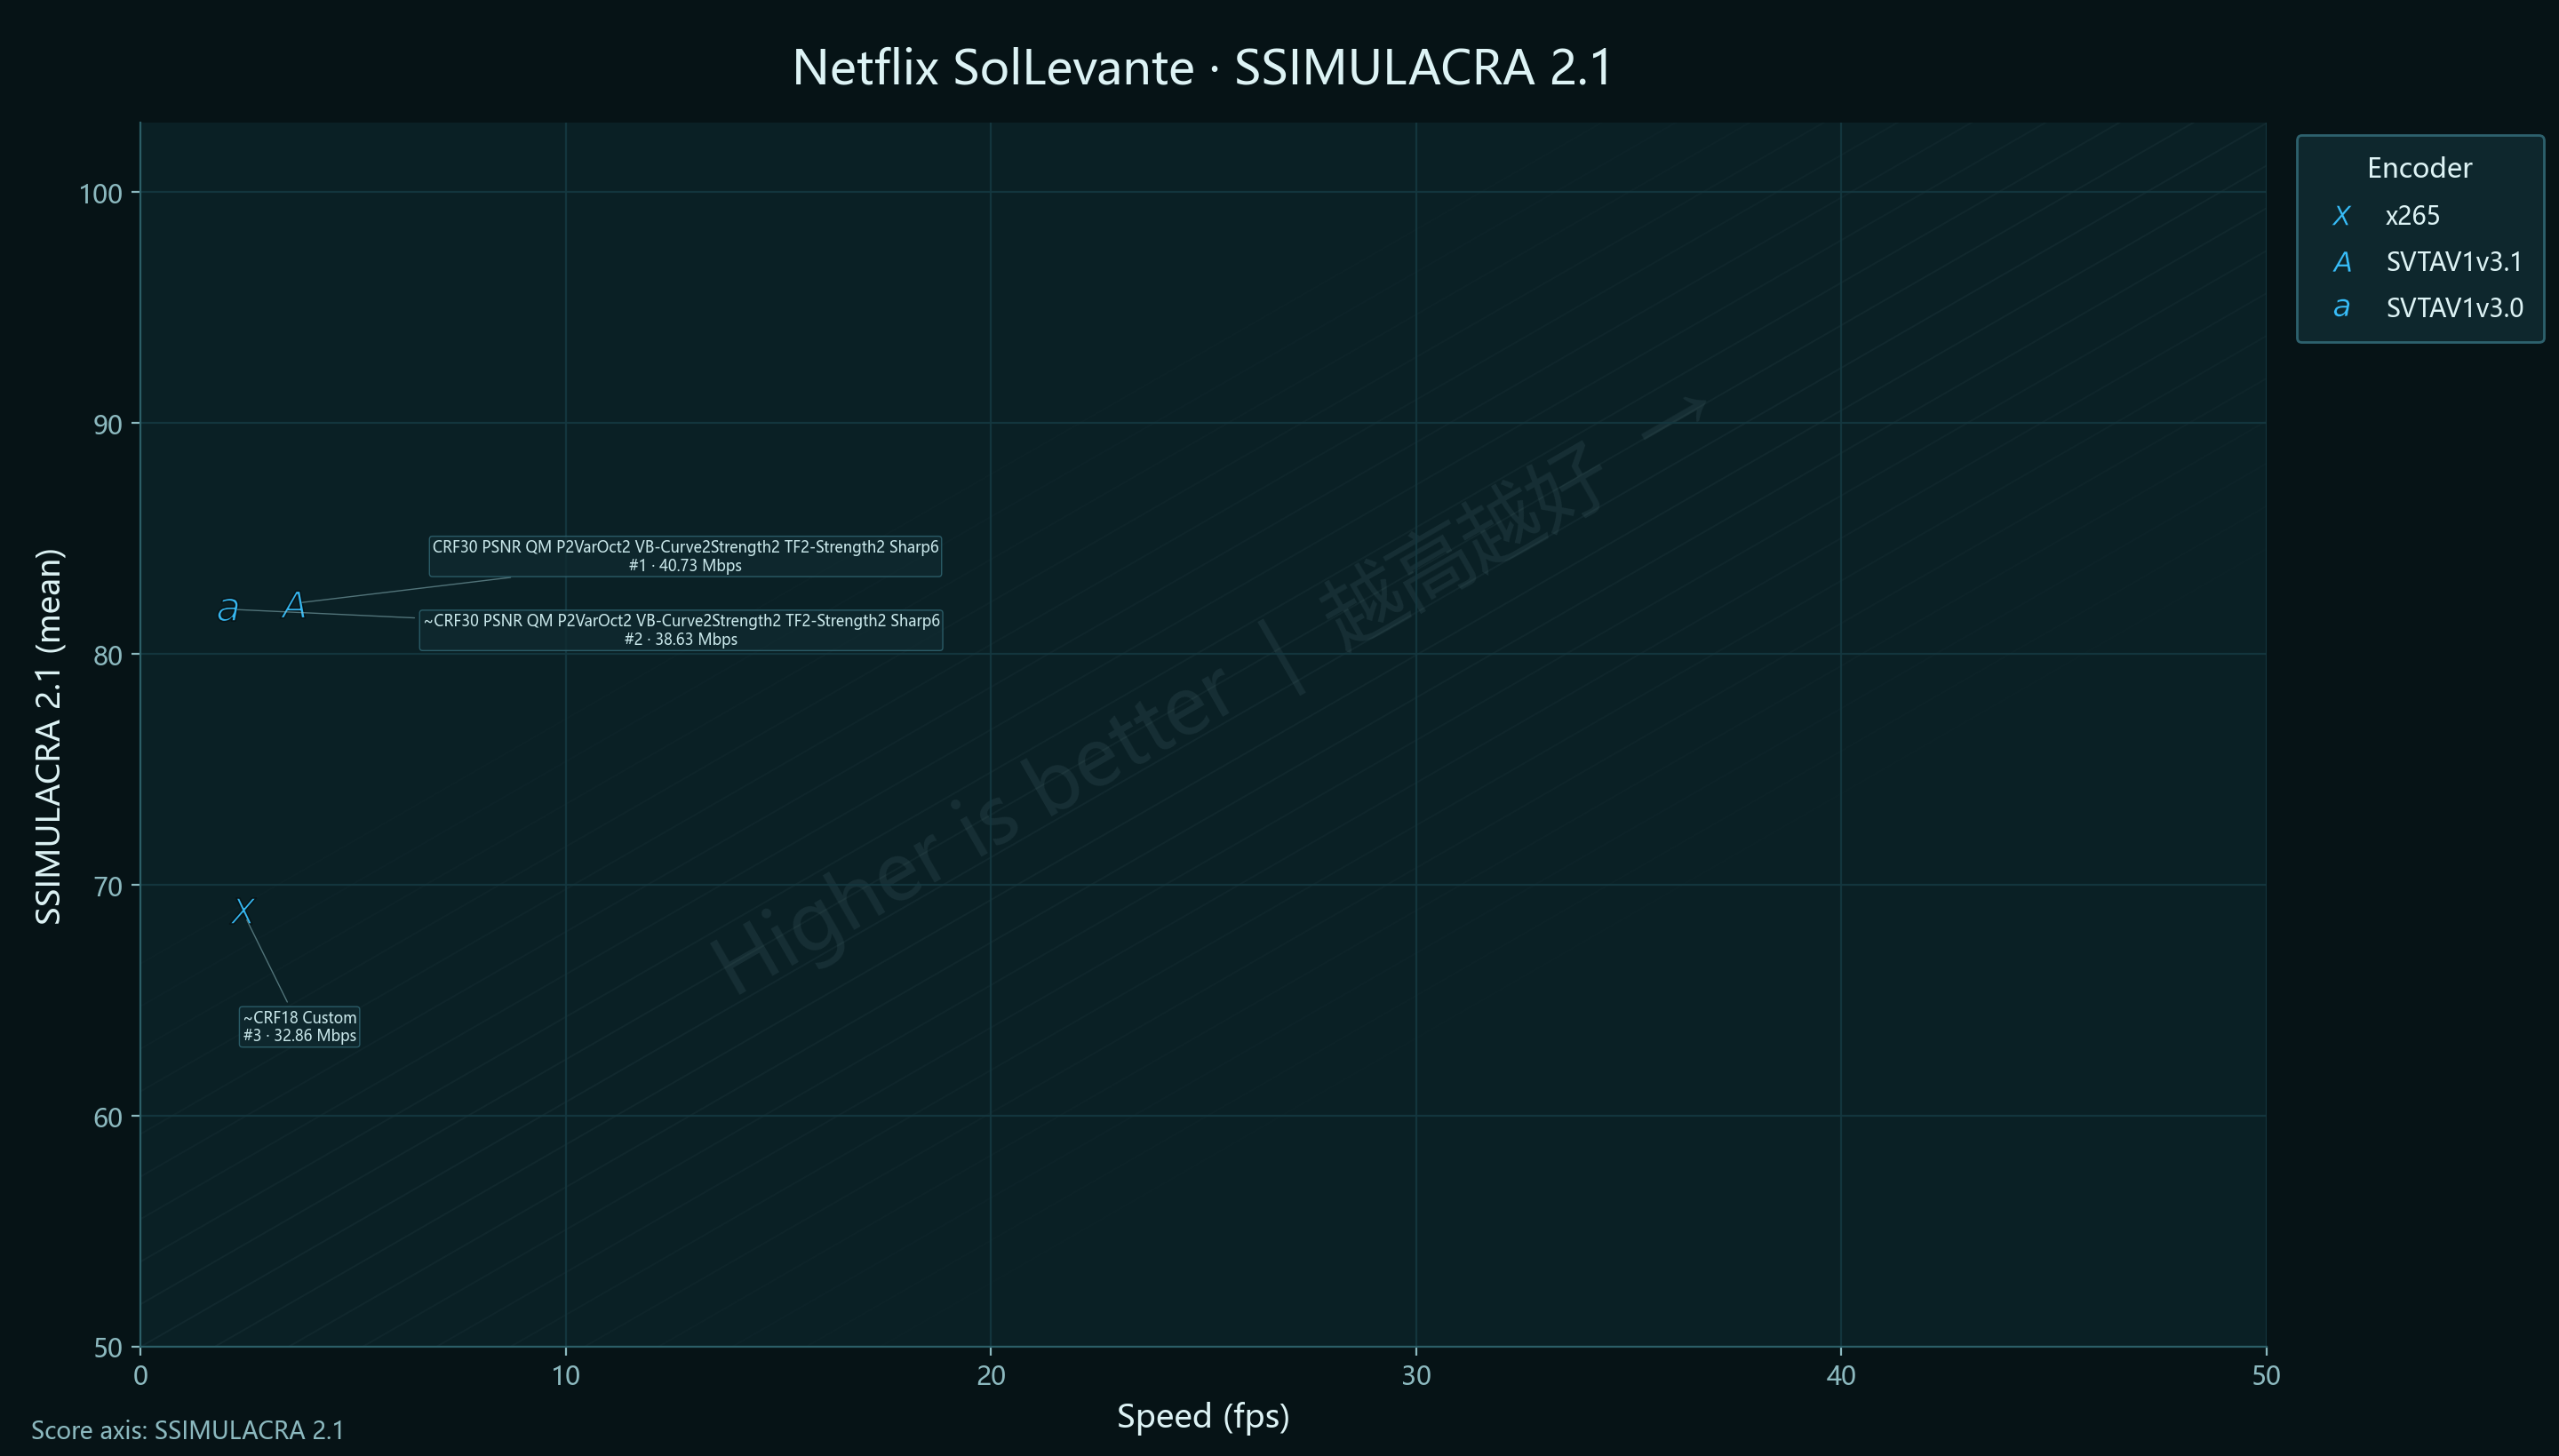This screenshot has width=2559, height=1456.
Task: Click the x-axis tick label 30
Action: click(x=1416, y=1376)
